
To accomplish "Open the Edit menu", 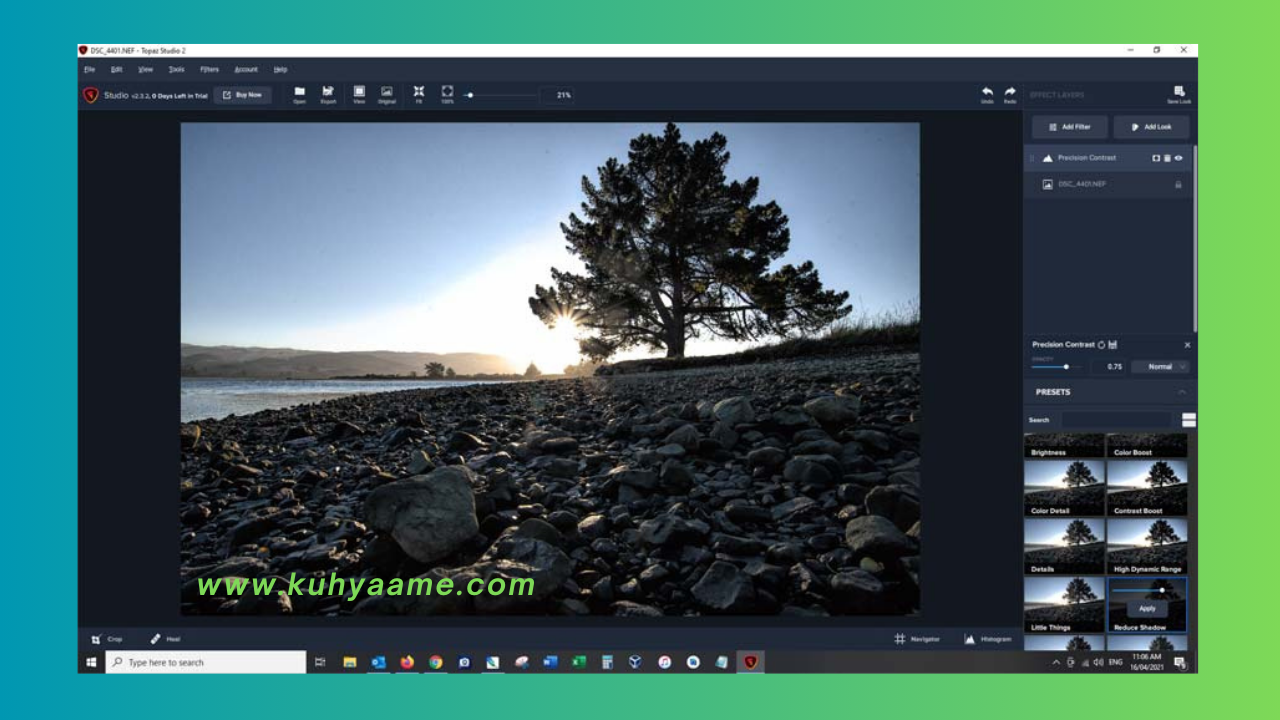I will click(x=117, y=70).
